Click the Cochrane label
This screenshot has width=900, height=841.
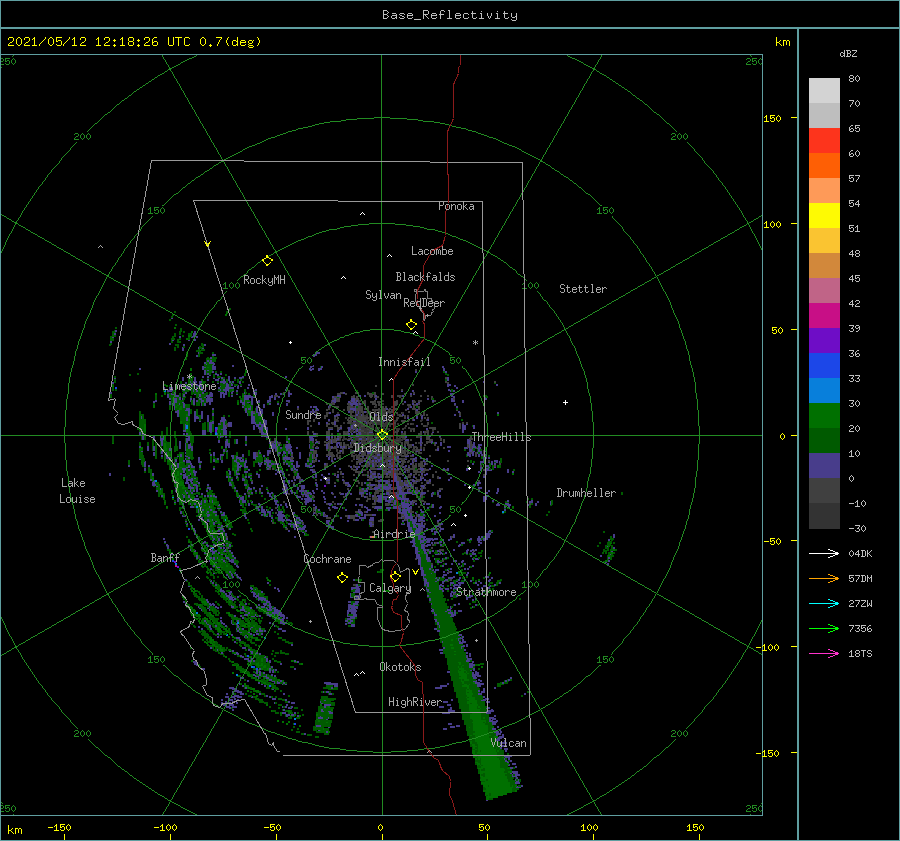(x=327, y=559)
